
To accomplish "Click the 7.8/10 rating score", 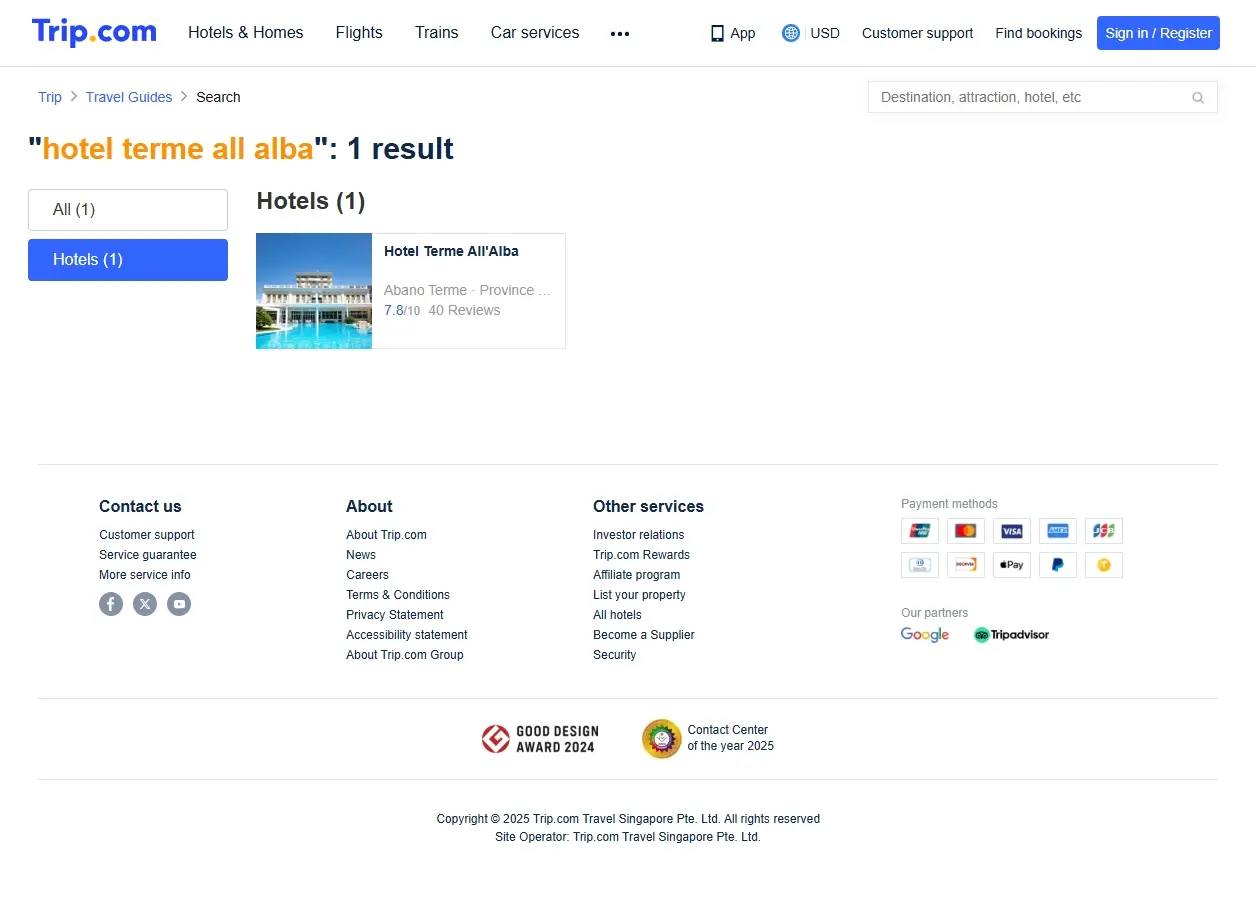I will [x=402, y=310].
